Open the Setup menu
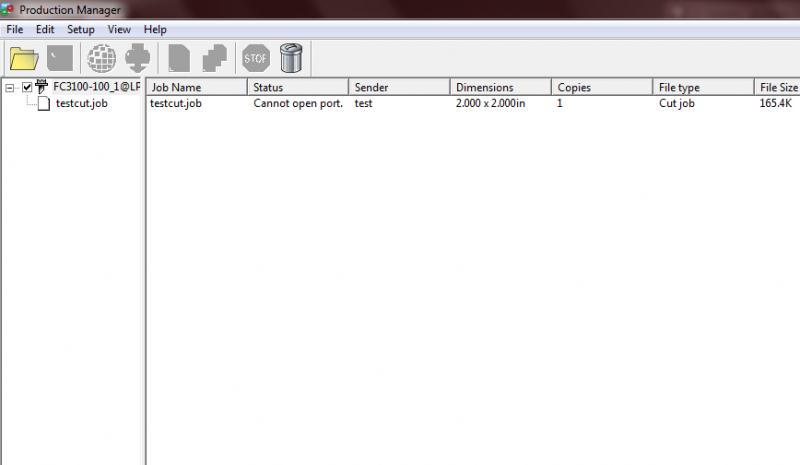Image resolution: width=800 pixels, height=465 pixels. click(81, 30)
